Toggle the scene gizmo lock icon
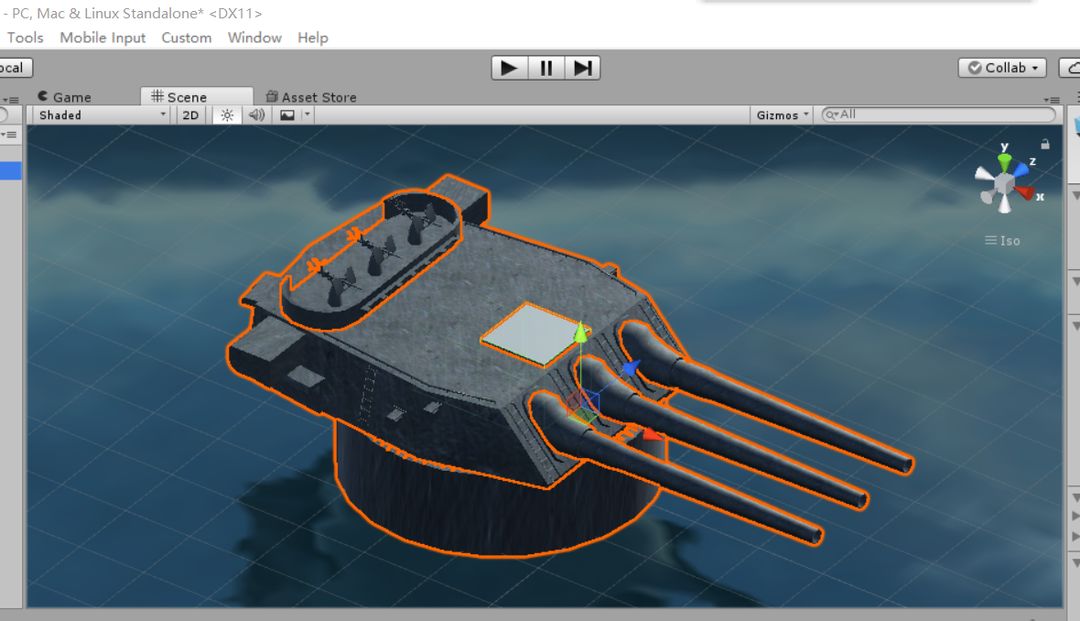Viewport: 1080px width, 621px height. point(1045,144)
